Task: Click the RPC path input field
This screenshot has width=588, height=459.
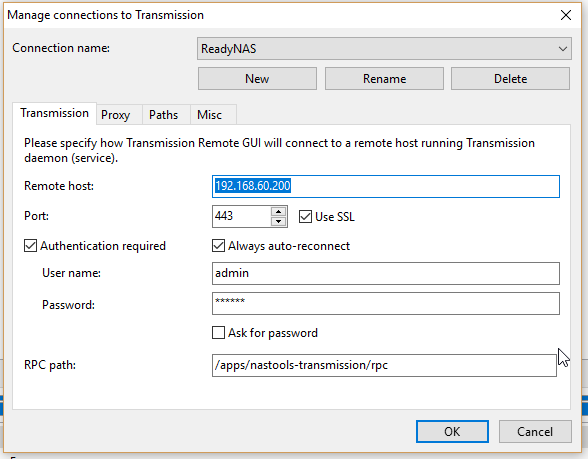Action: tap(384, 365)
